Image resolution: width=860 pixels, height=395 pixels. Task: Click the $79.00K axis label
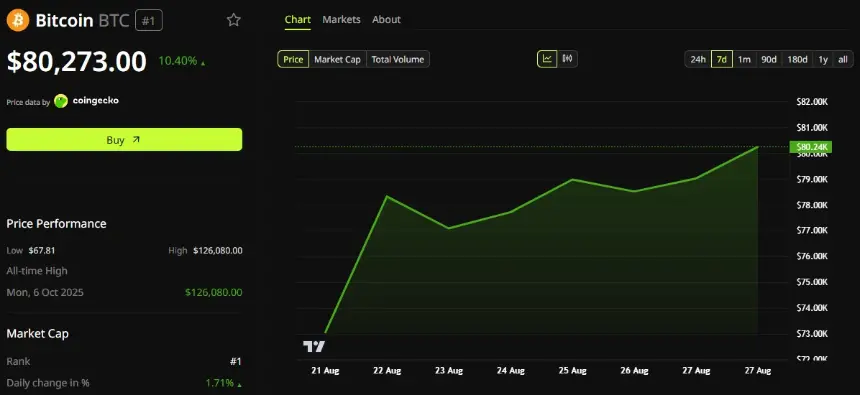click(812, 179)
